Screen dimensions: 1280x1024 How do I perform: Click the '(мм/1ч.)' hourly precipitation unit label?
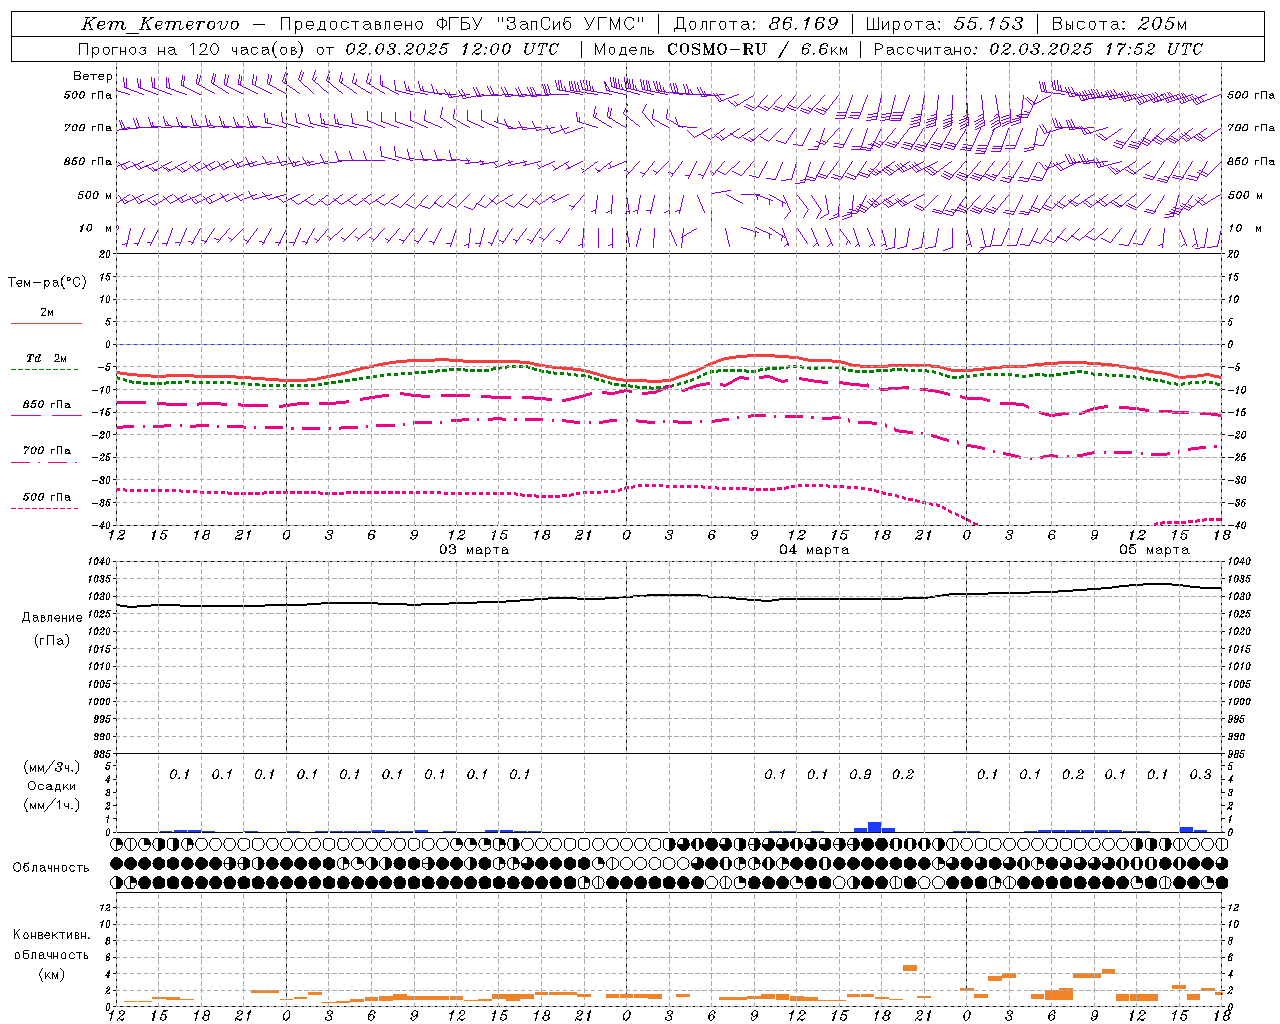[x=53, y=805]
